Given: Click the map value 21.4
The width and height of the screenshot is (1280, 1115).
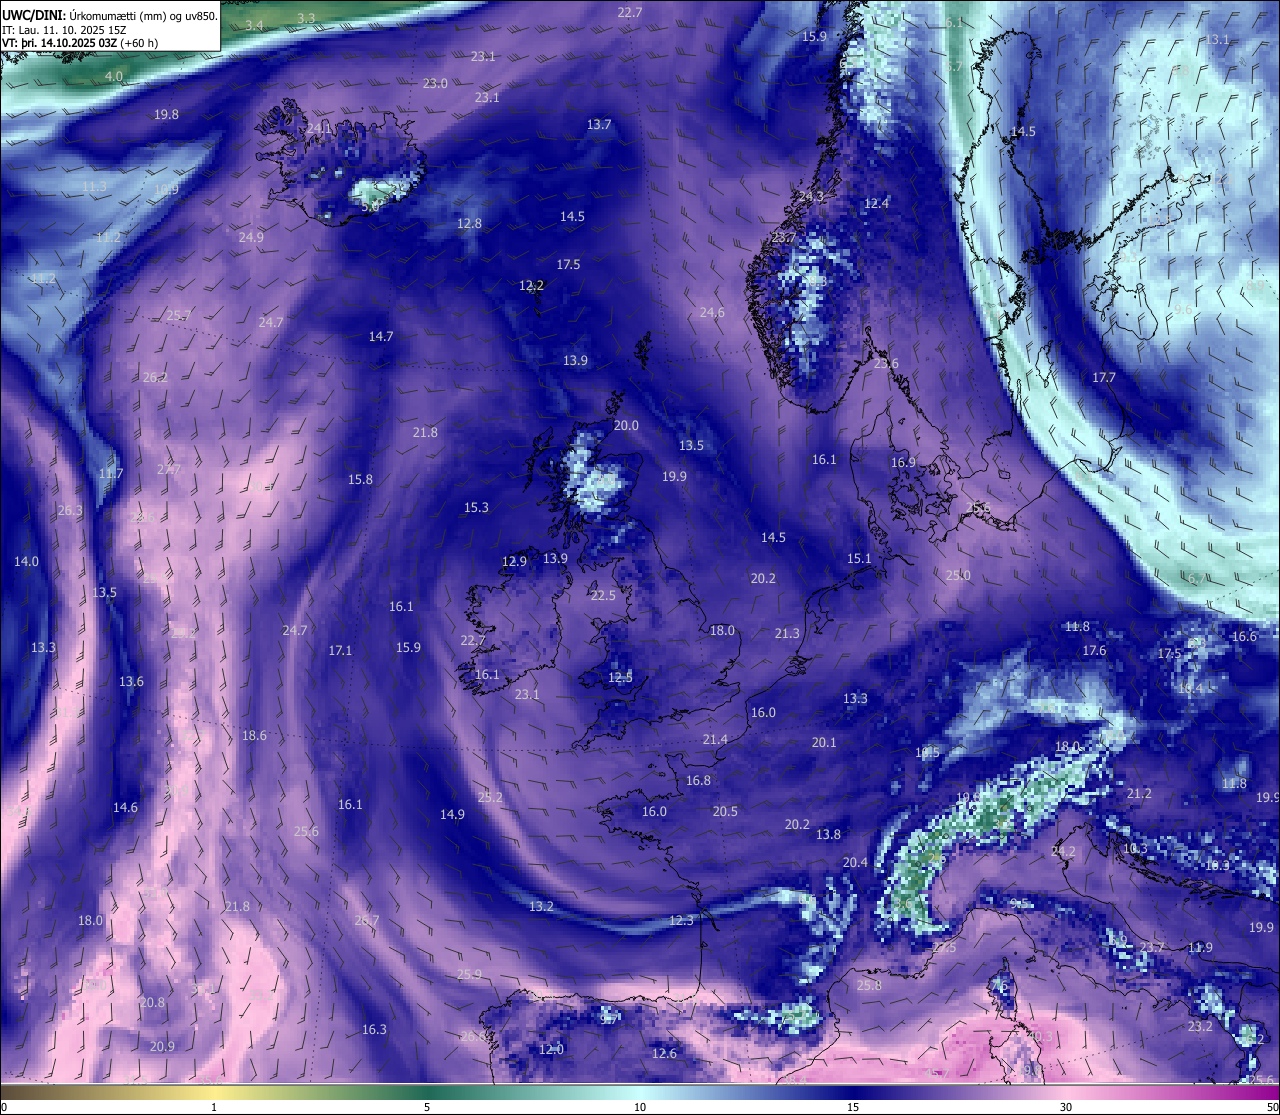Looking at the screenshot, I should (x=715, y=739).
